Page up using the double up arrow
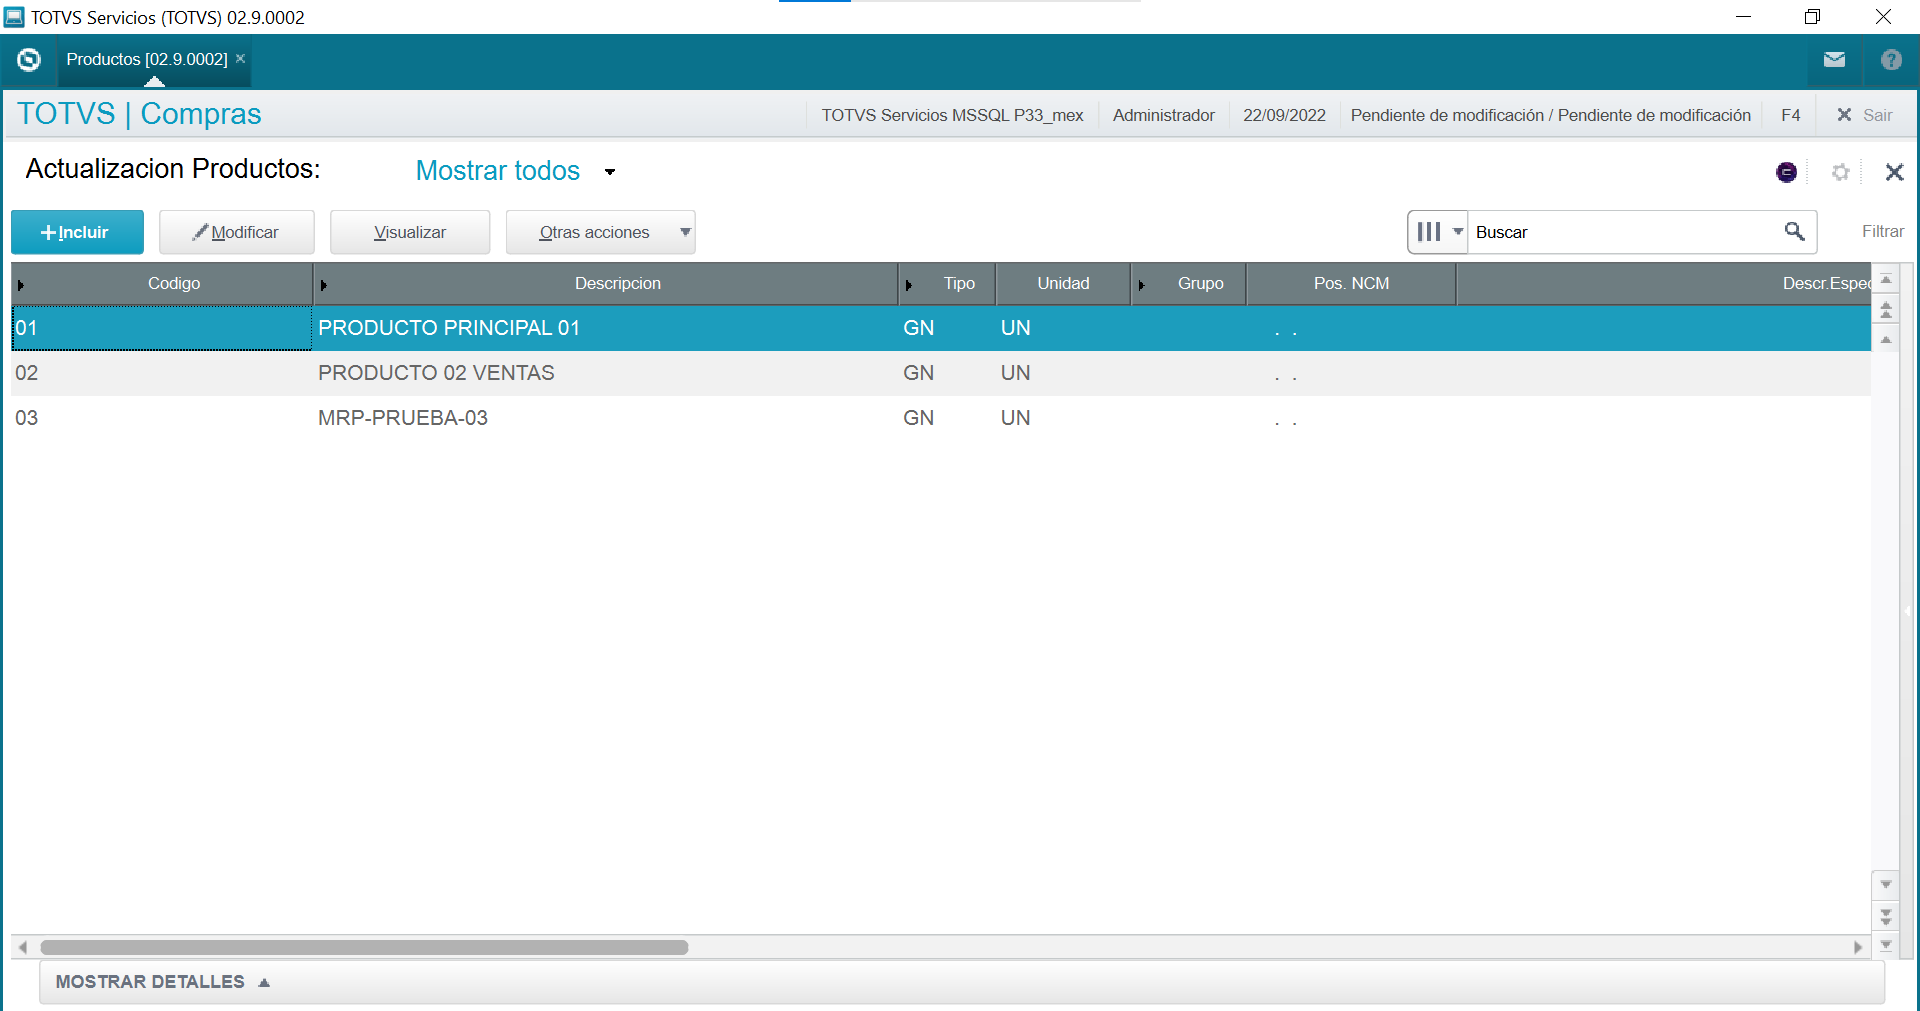 point(1886,310)
